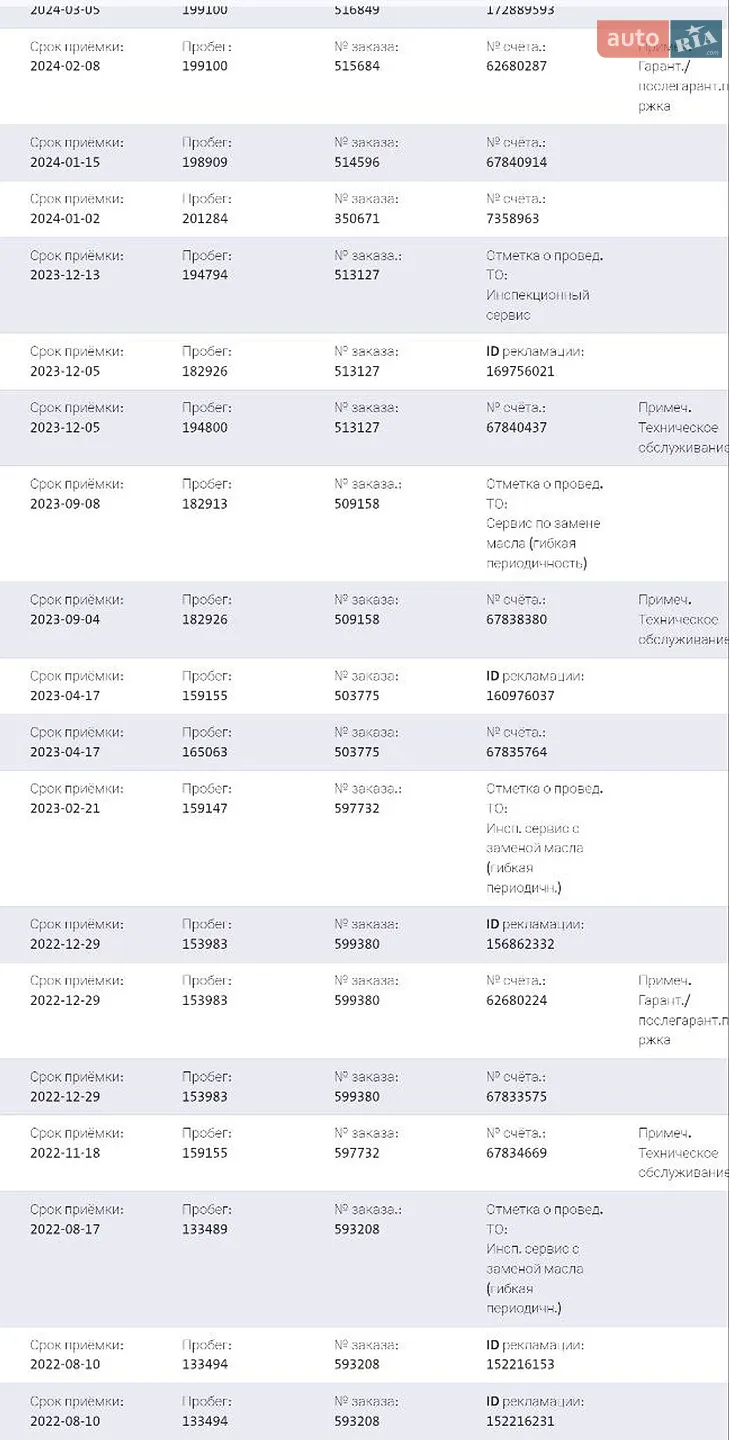
Task: Select order number 509158 dated 2023-09-04
Action: 357,619
